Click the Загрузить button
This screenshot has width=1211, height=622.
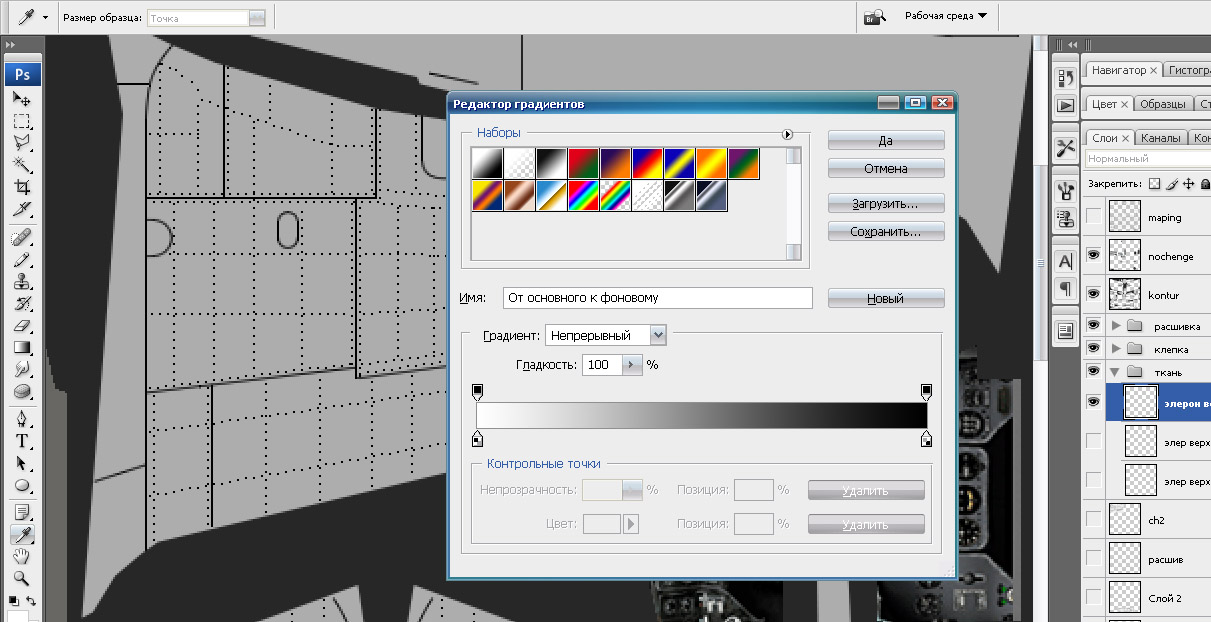pos(885,203)
